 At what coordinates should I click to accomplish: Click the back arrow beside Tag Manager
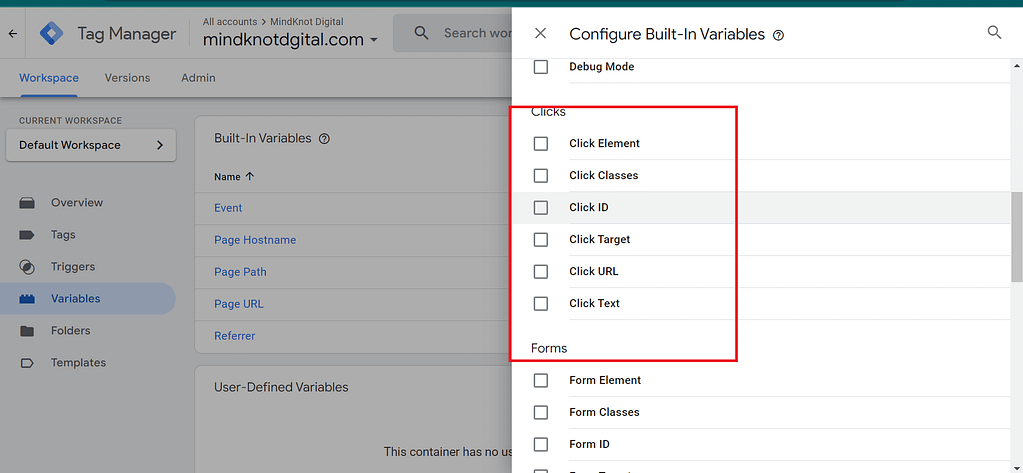[x=13, y=34]
